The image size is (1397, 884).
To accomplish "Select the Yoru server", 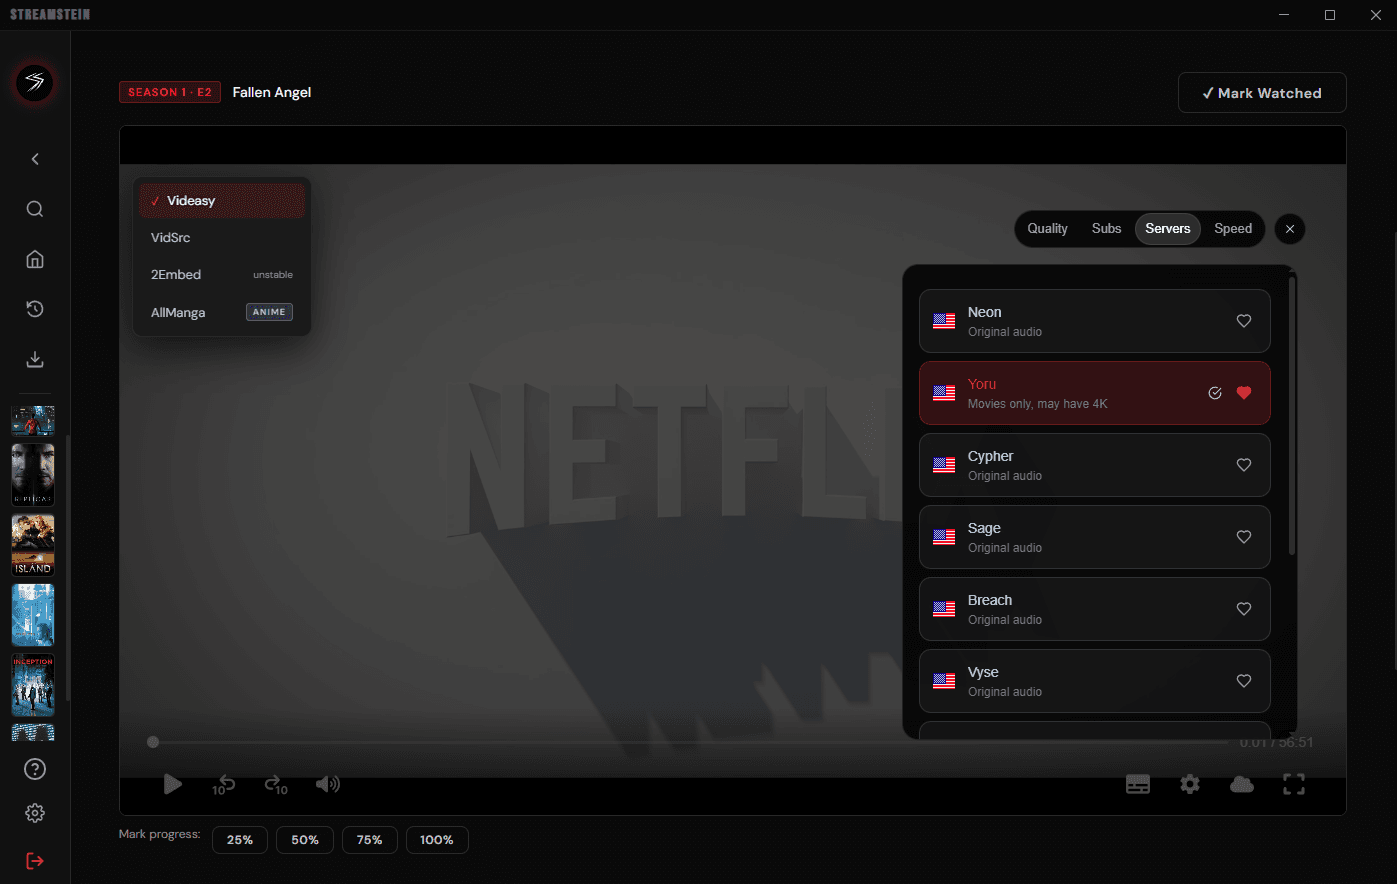I will pos(1095,393).
